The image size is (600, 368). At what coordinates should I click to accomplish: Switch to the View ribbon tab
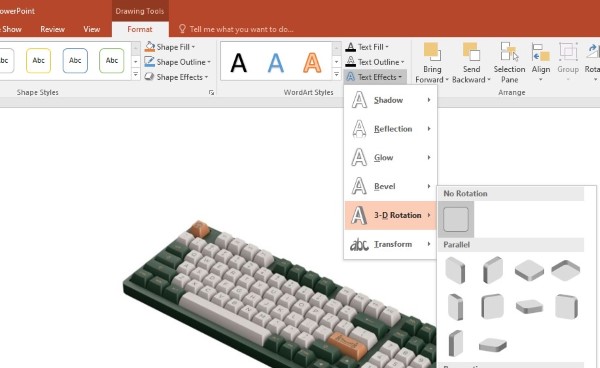coord(92,29)
